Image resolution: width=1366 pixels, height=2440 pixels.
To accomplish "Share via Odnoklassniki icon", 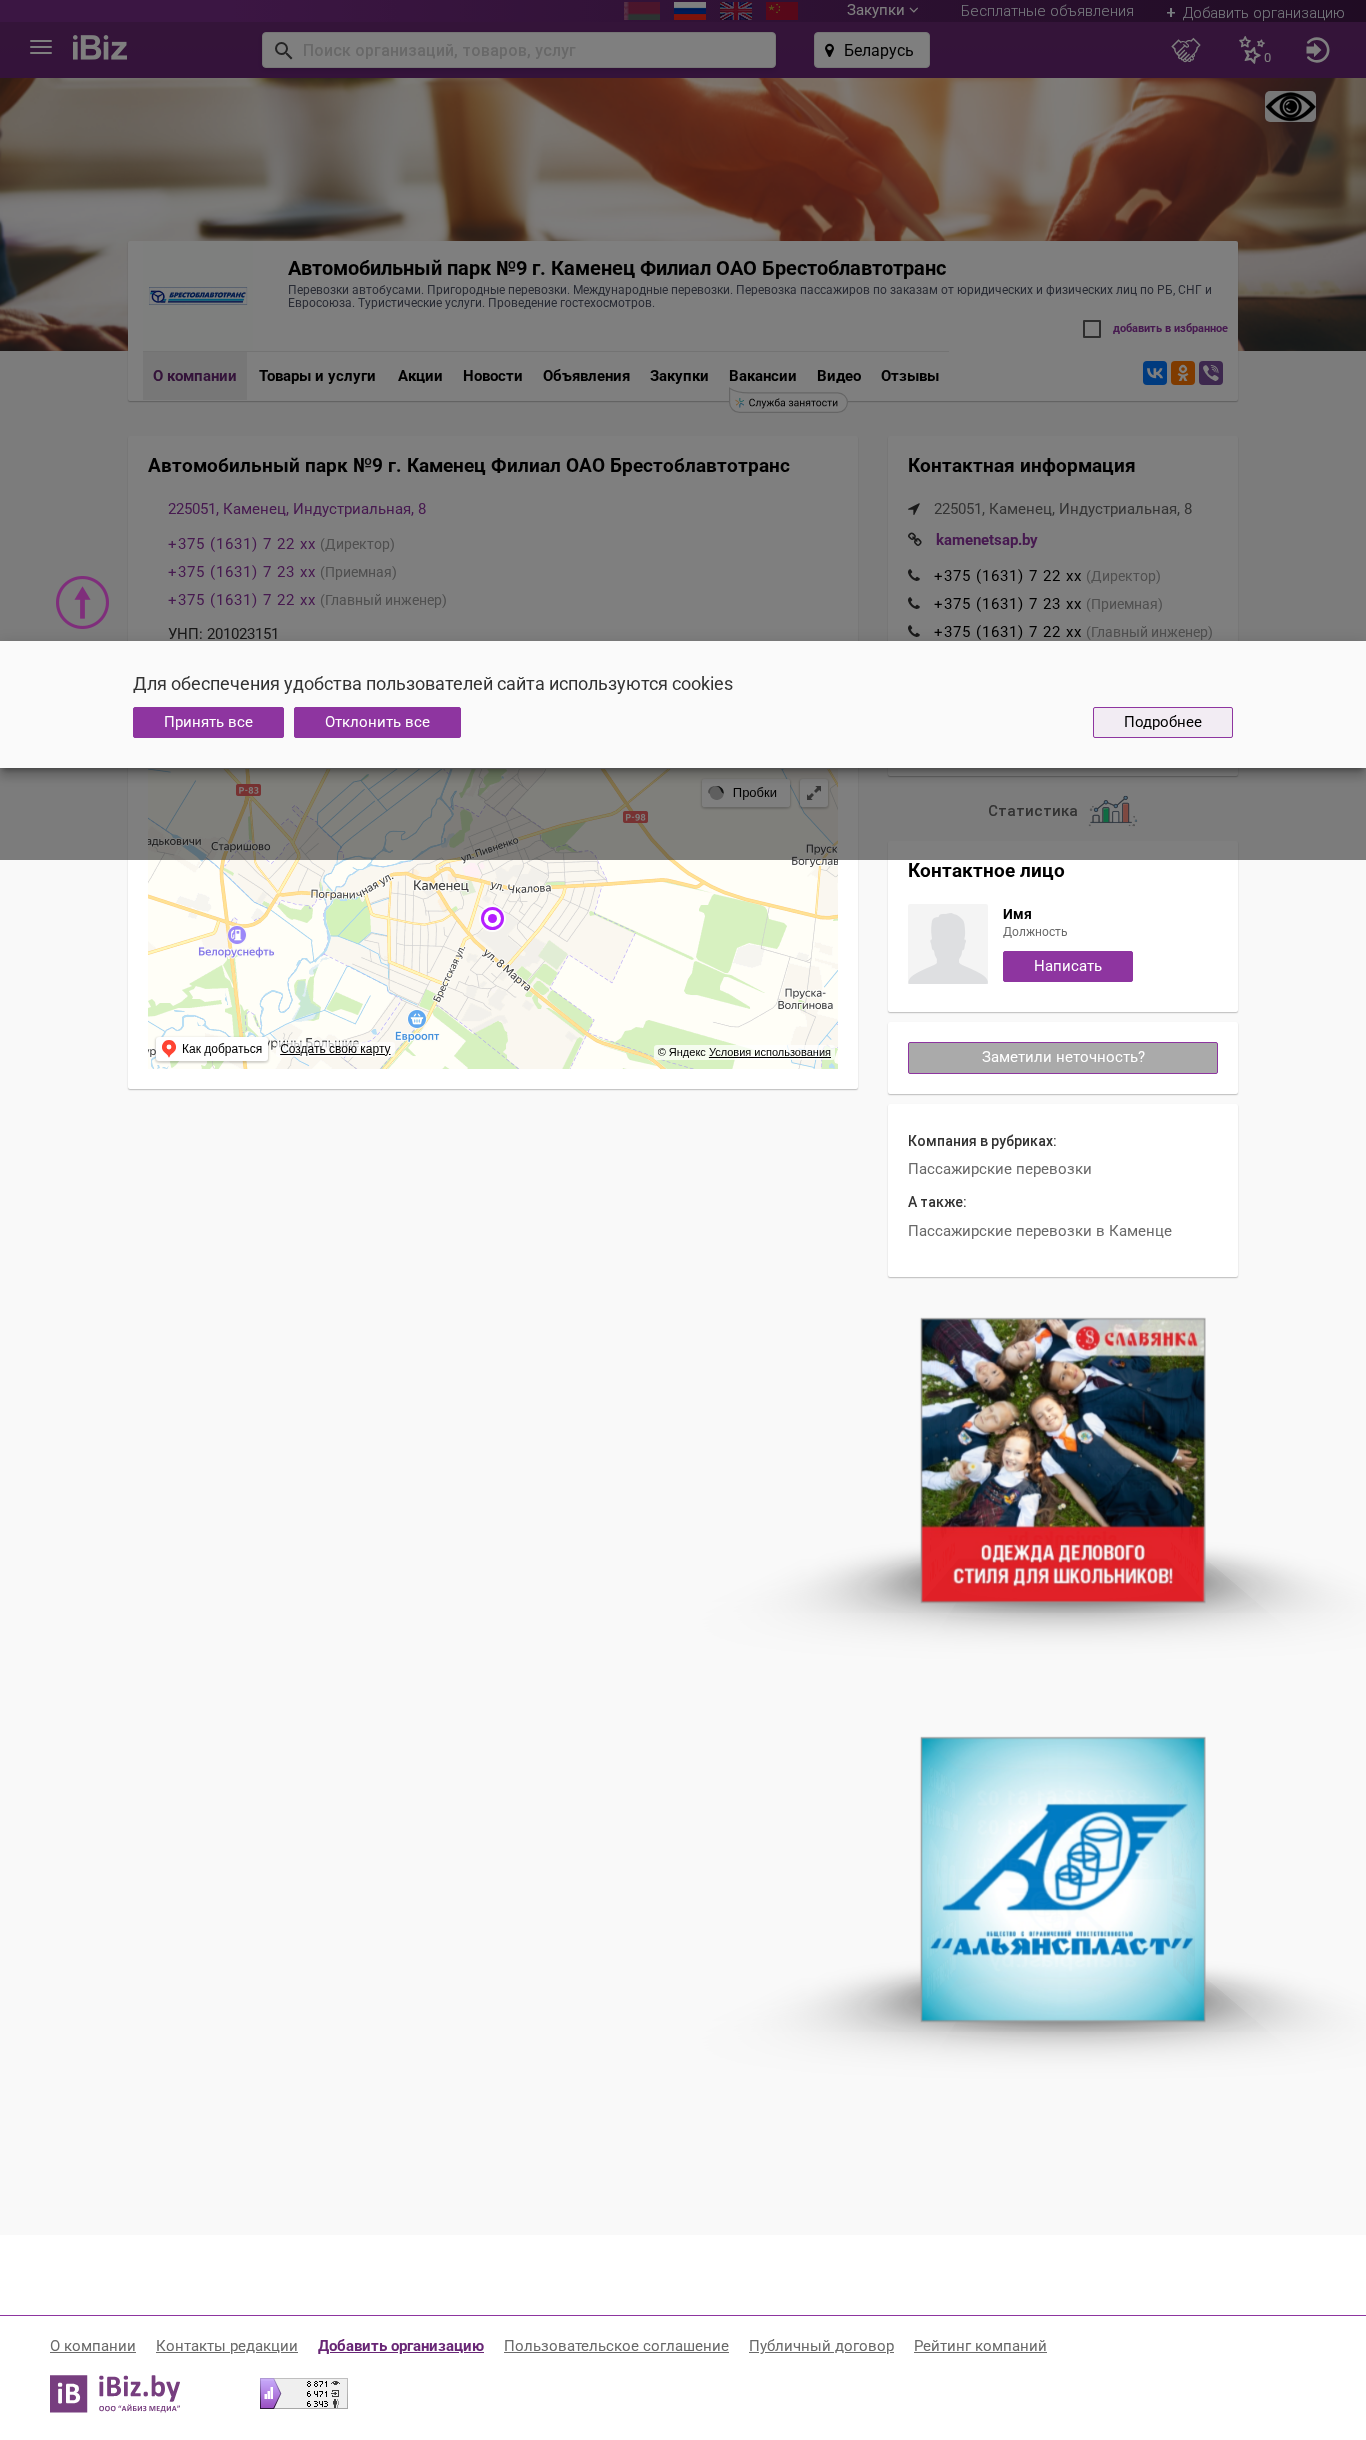I will point(1183,373).
